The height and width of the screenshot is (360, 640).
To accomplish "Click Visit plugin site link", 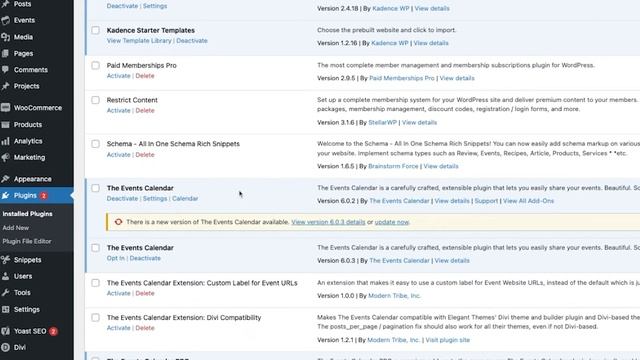I will click(x=447, y=340).
